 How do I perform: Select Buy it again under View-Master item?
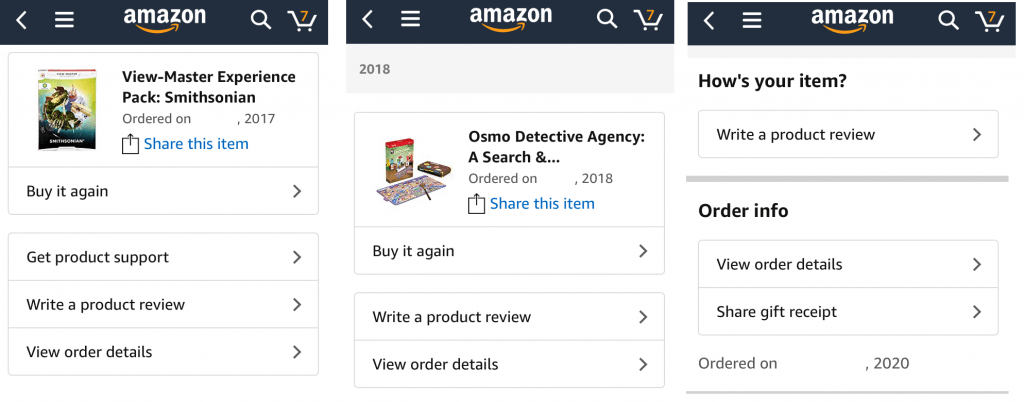163,191
